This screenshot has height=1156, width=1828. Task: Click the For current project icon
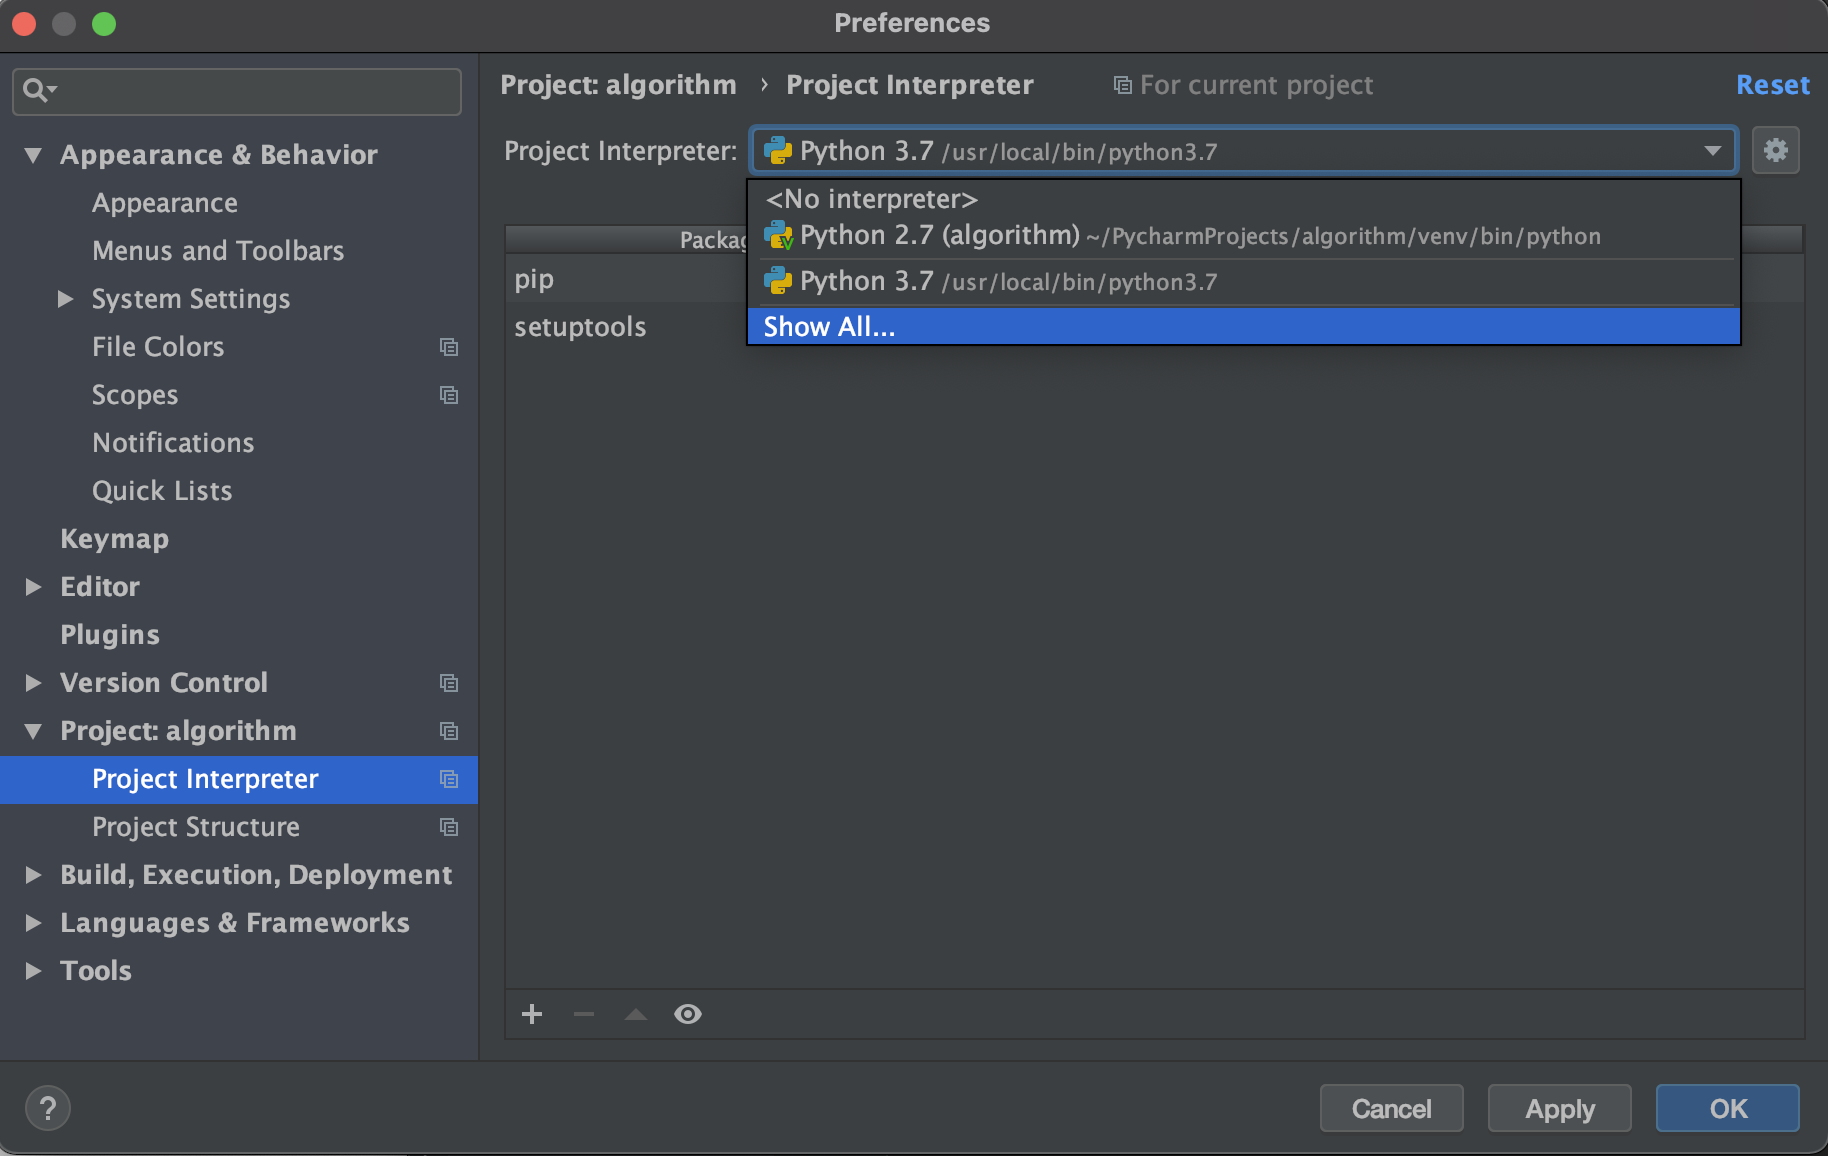pyautogui.click(x=1123, y=86)
